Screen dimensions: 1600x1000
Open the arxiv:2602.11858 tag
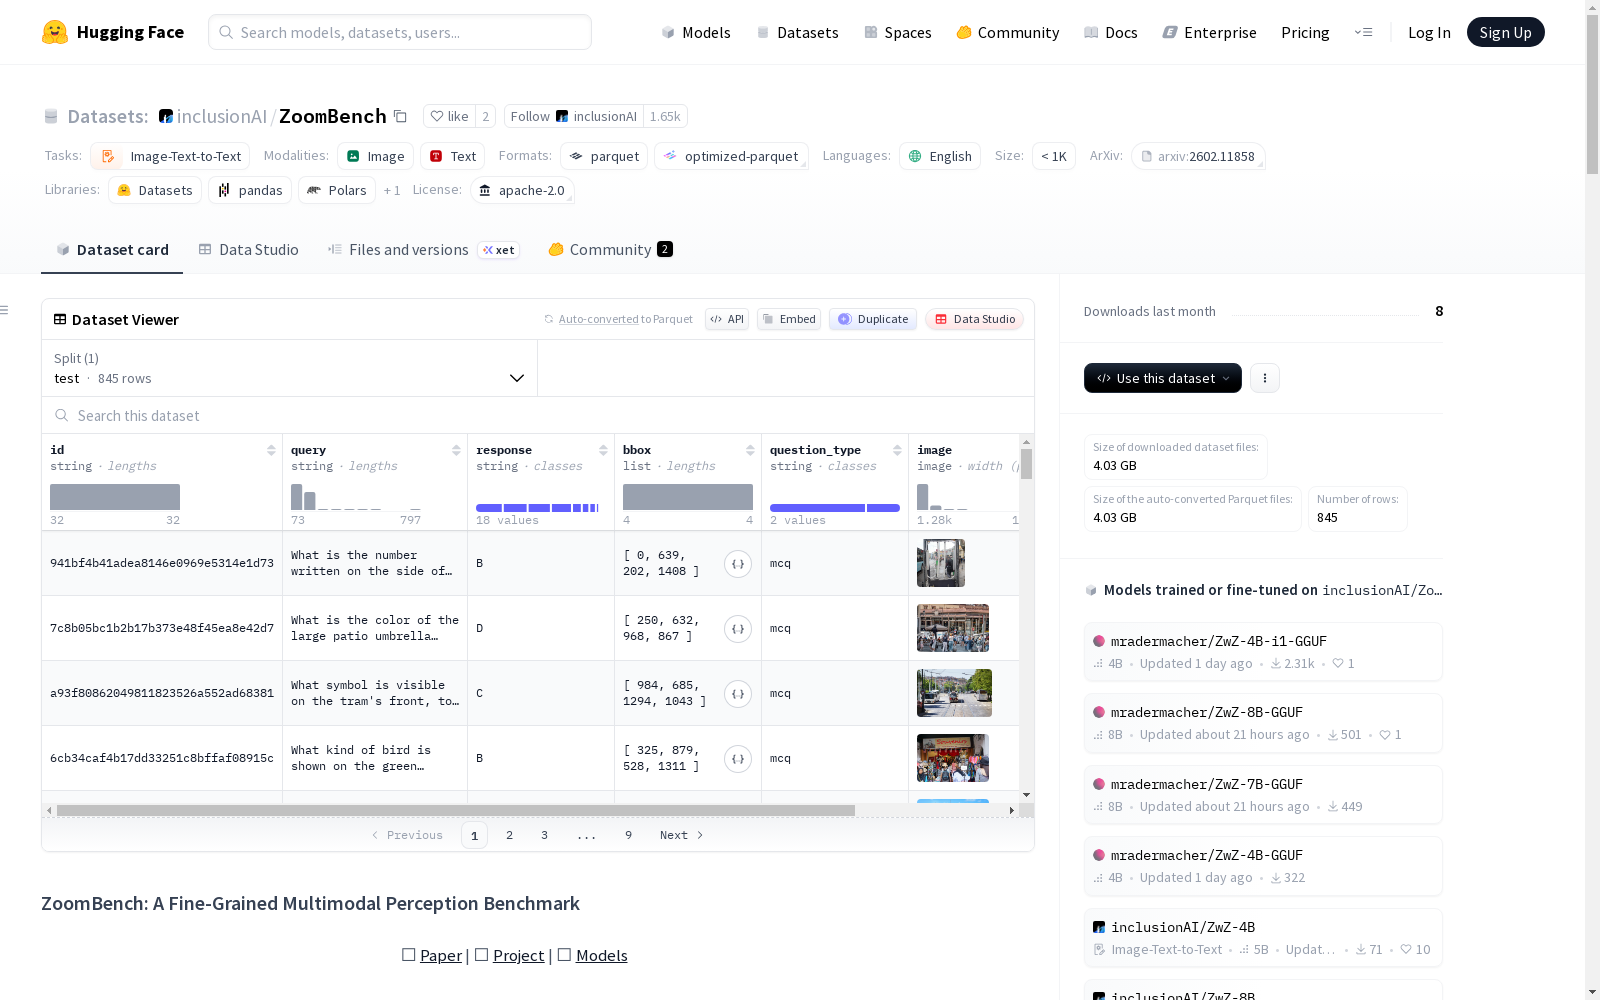point(1198,156)
